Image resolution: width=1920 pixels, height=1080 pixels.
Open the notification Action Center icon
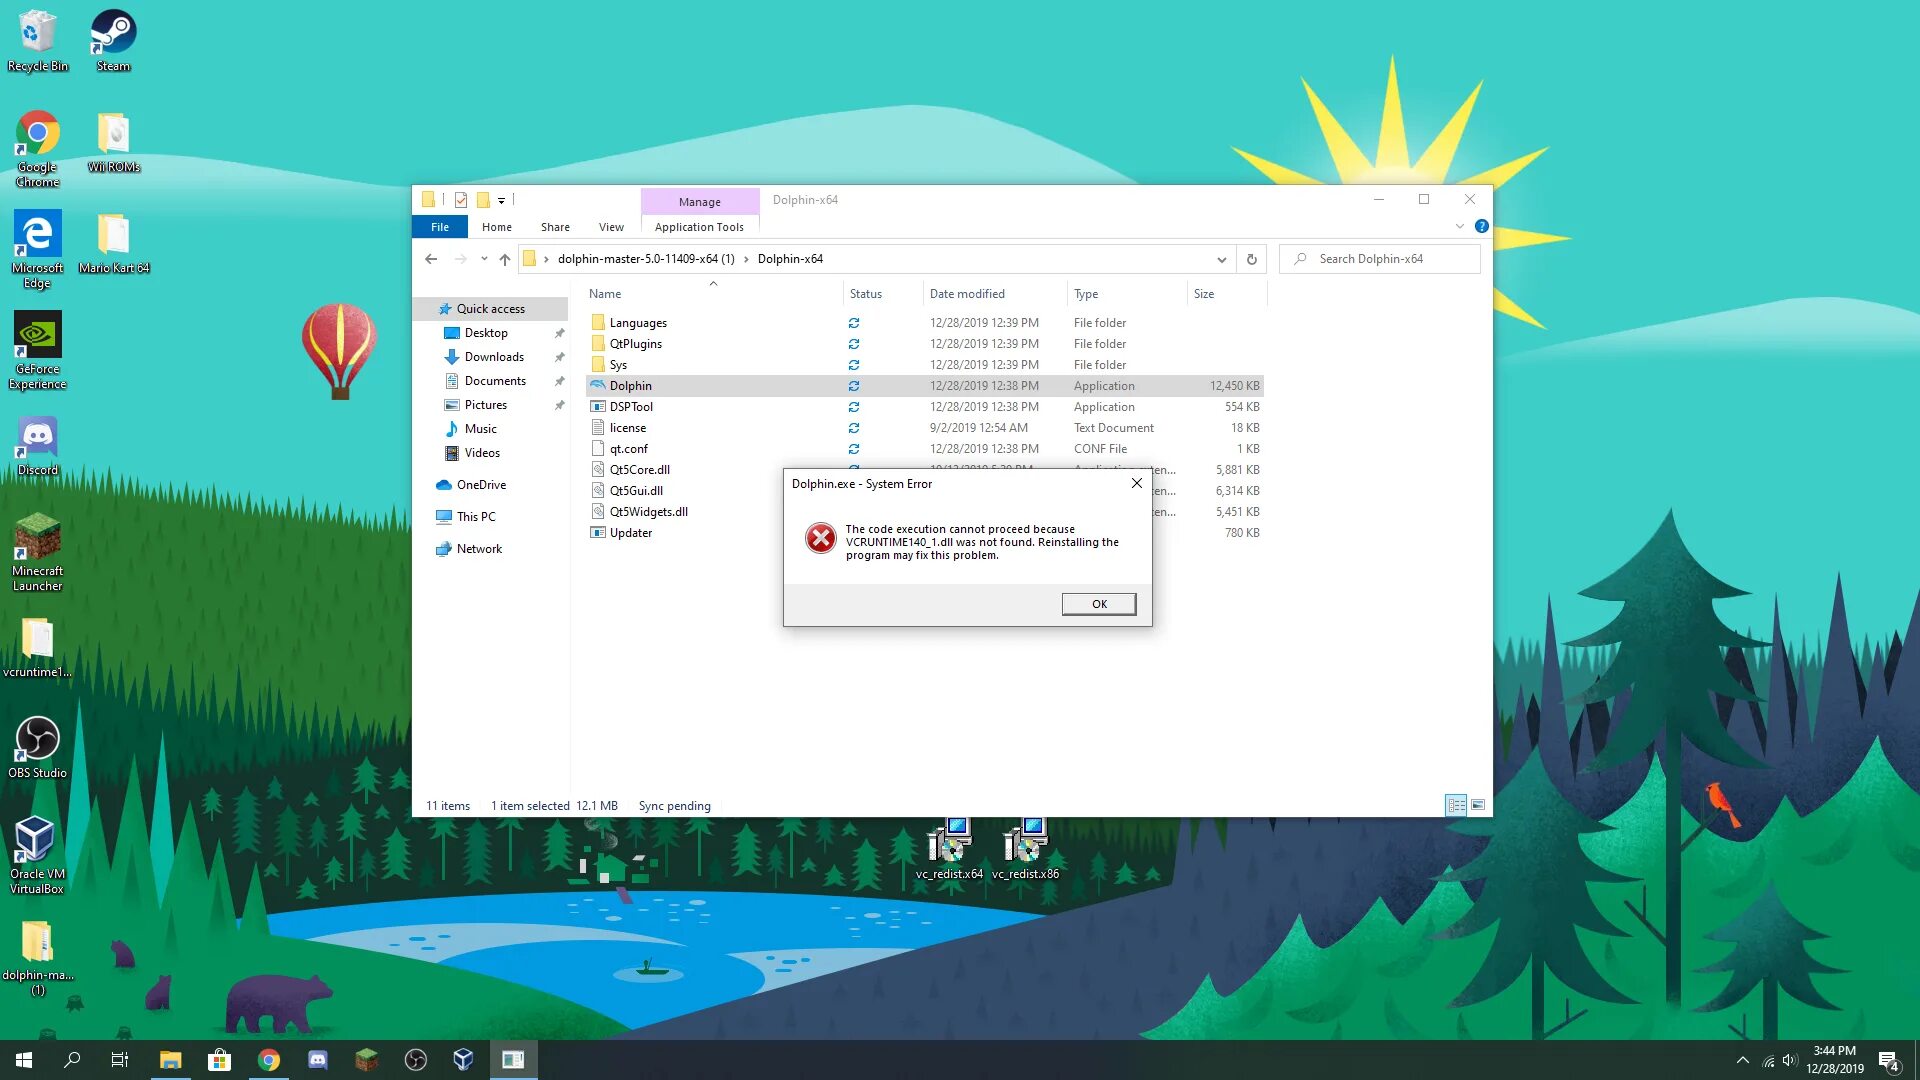click(x=1889, y=1061)
